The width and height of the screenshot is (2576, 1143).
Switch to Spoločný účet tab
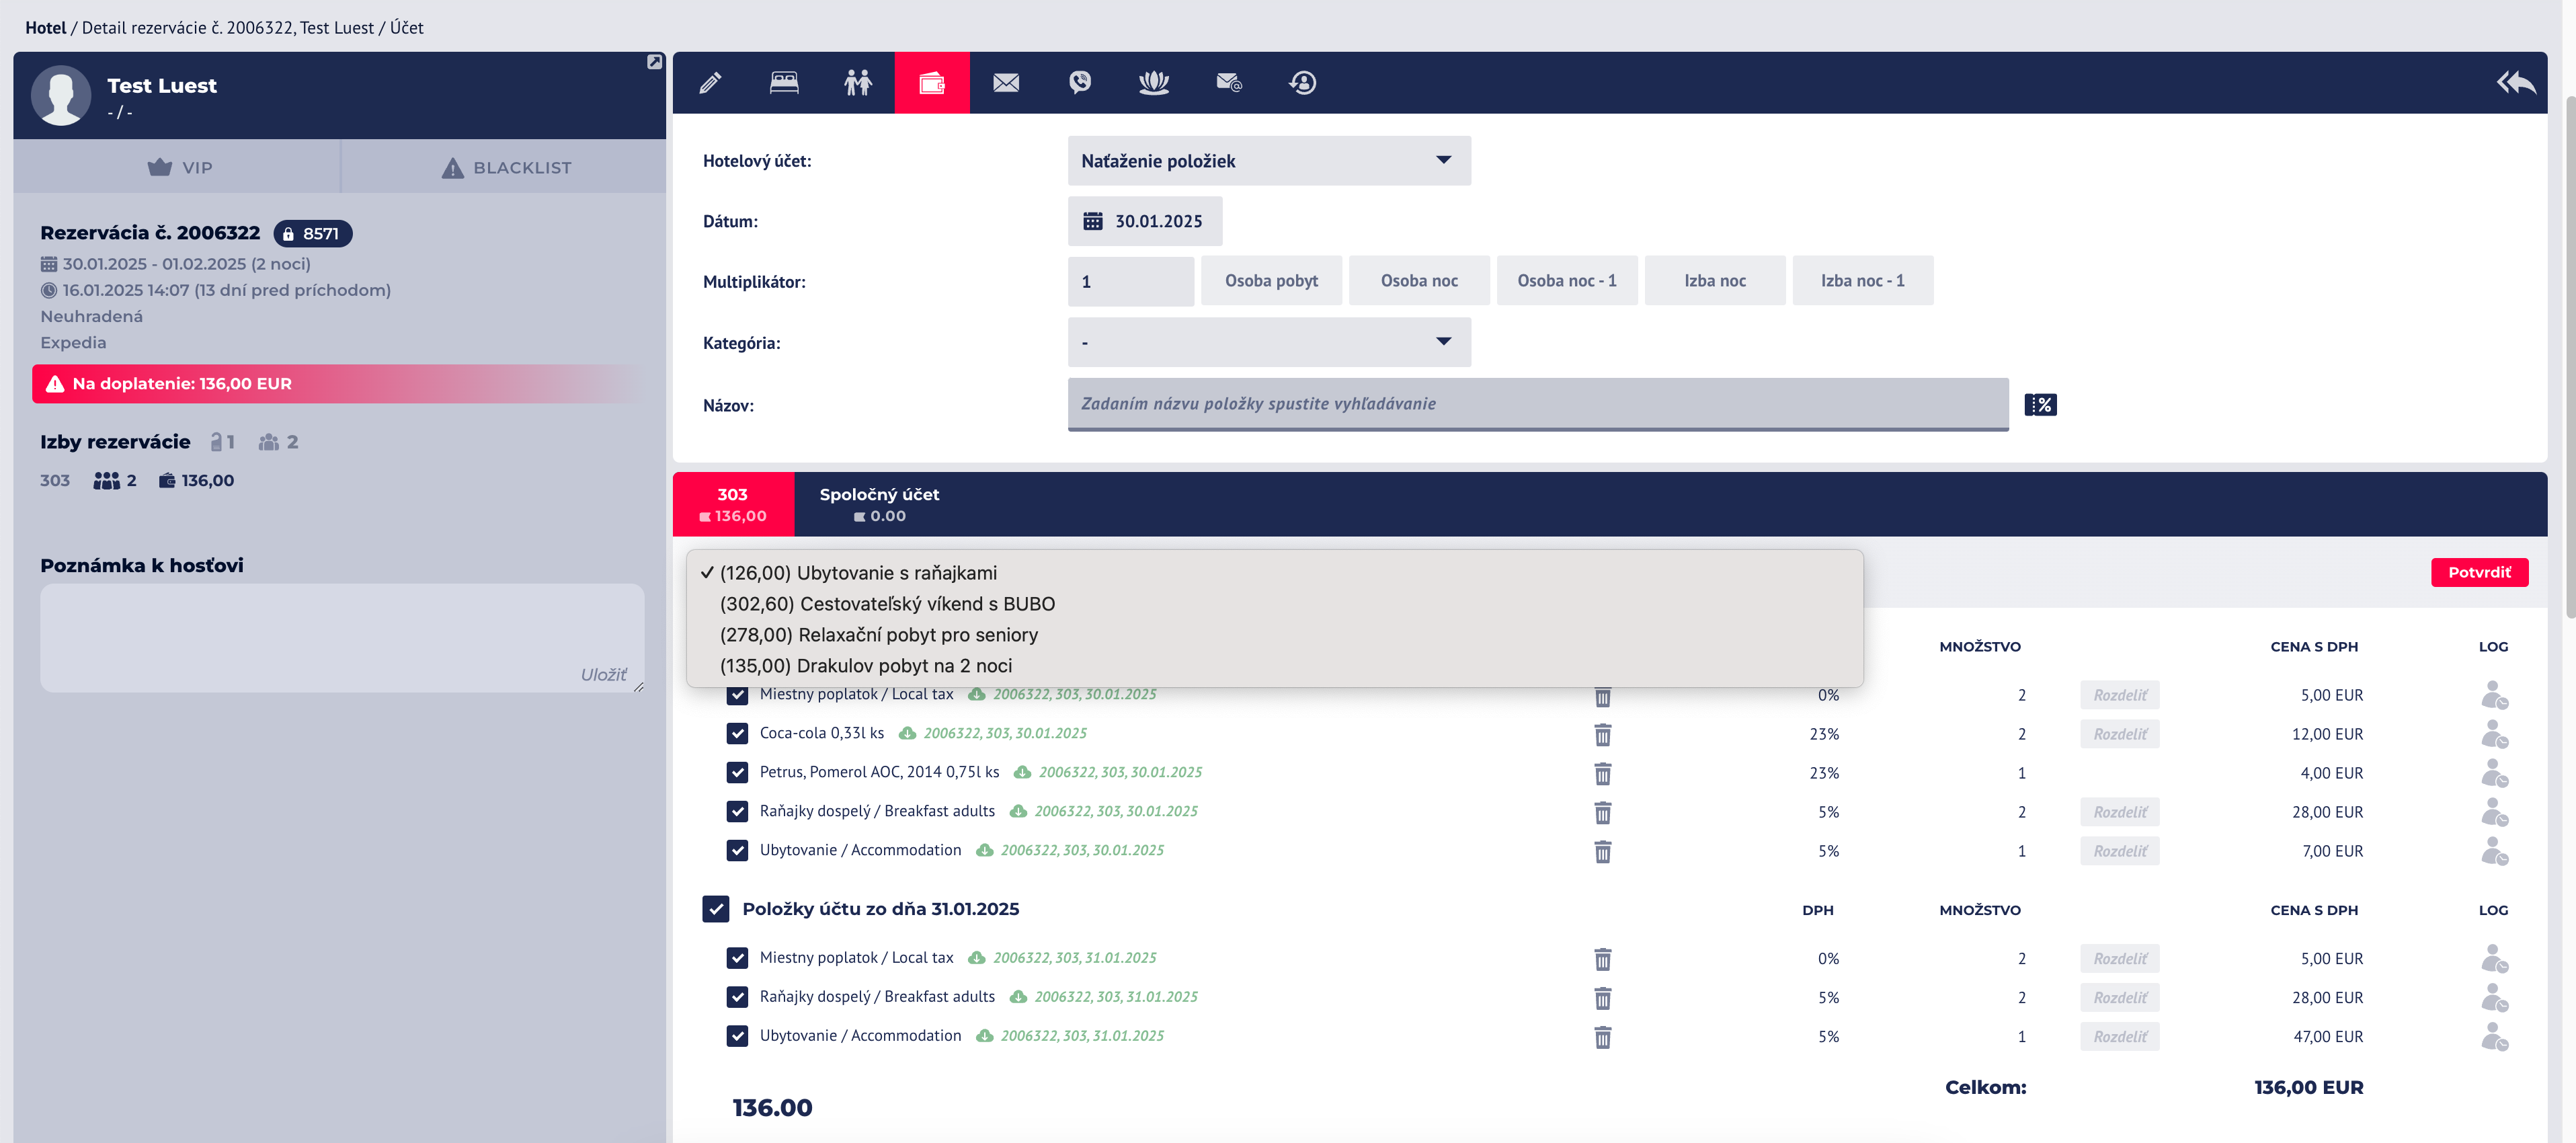pos(879,505)
